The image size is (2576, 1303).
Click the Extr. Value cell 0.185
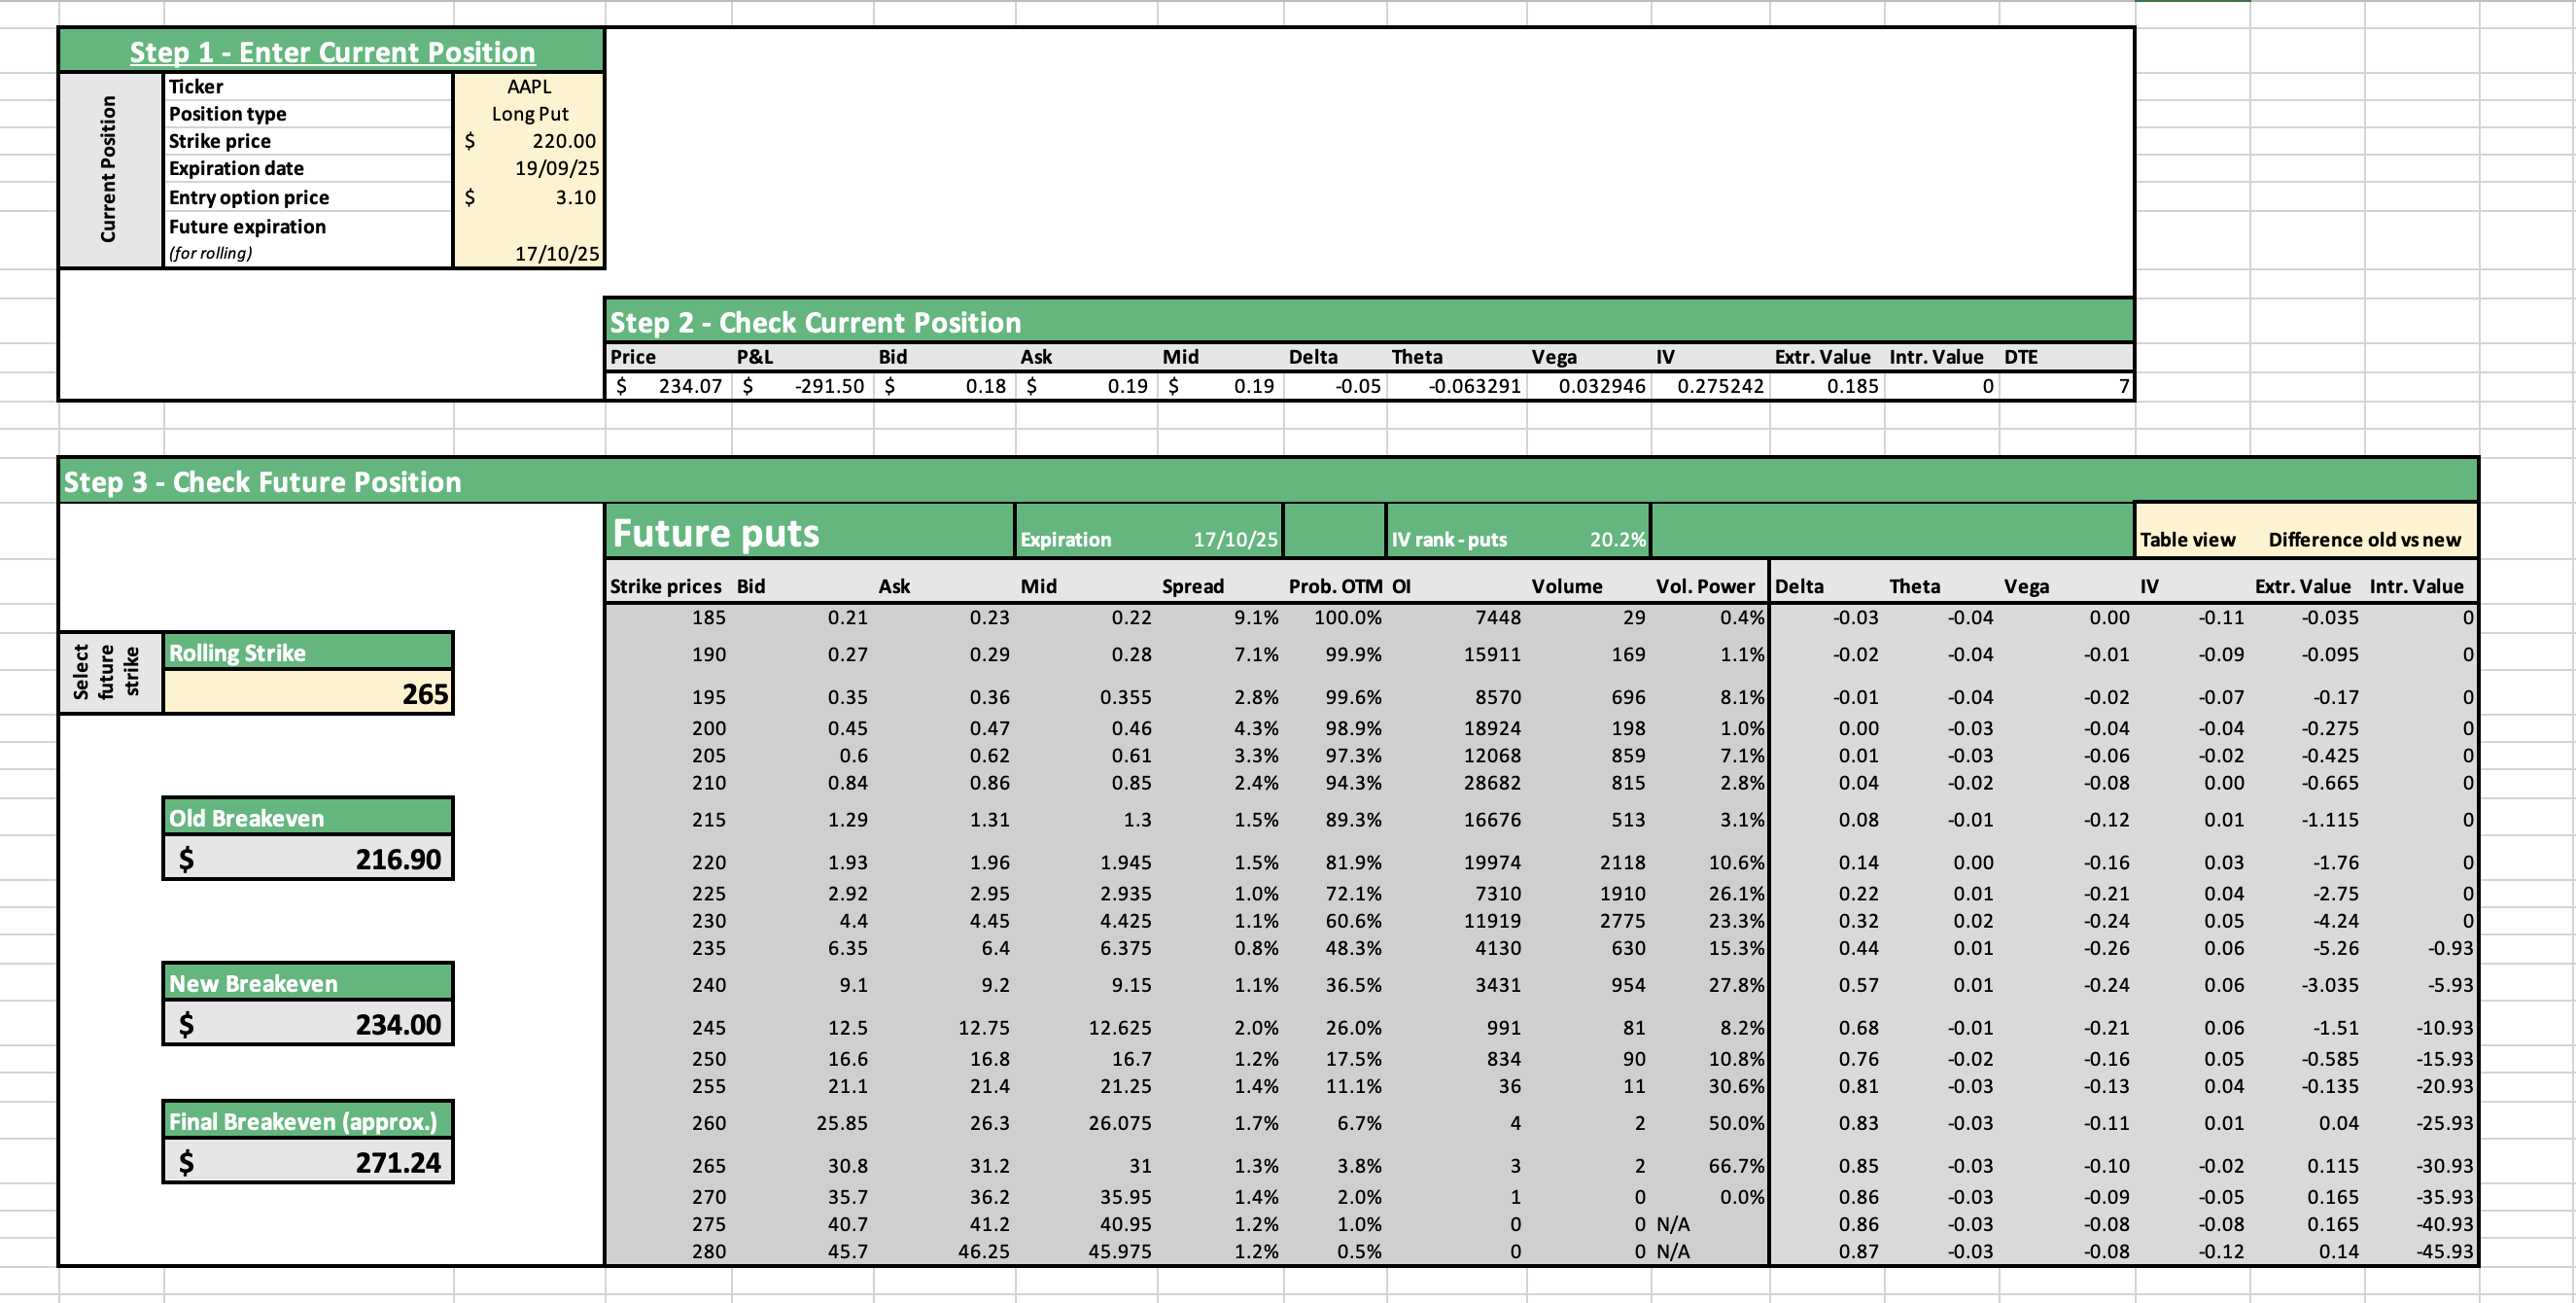1827,386
